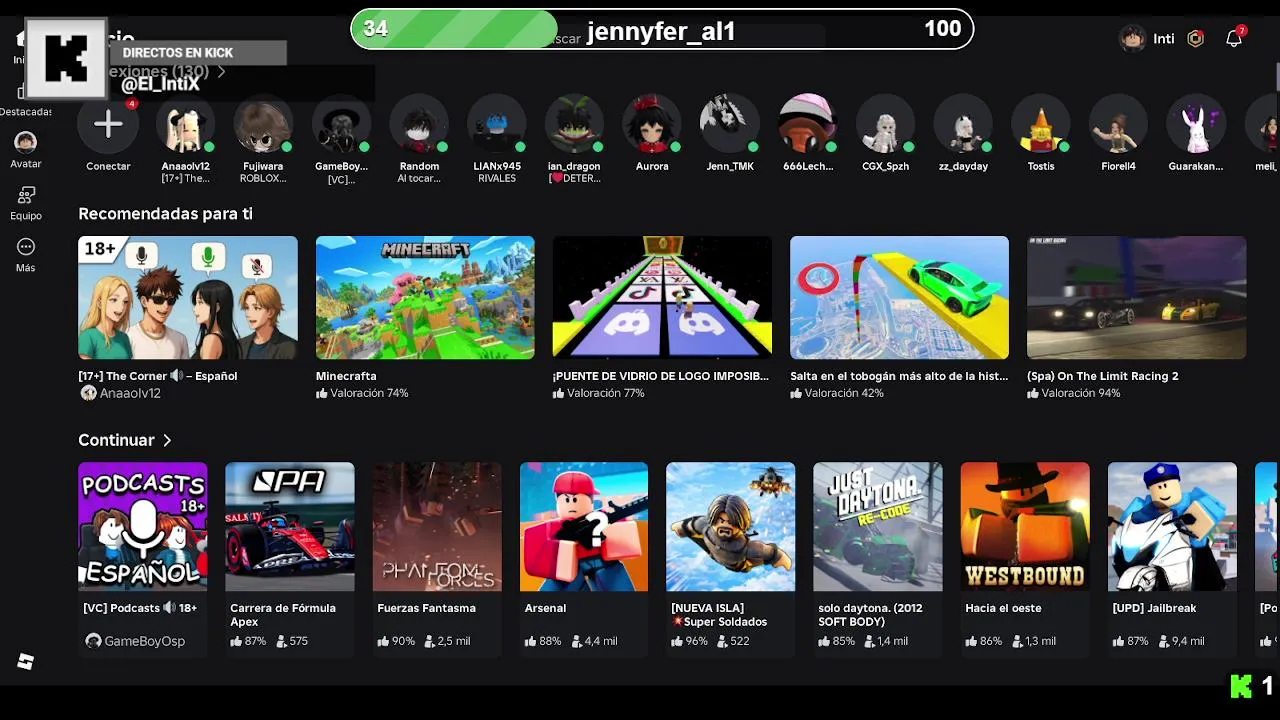Open Aurora friend avatar
The image size is (1280, 720).
(x=652, y=124)
